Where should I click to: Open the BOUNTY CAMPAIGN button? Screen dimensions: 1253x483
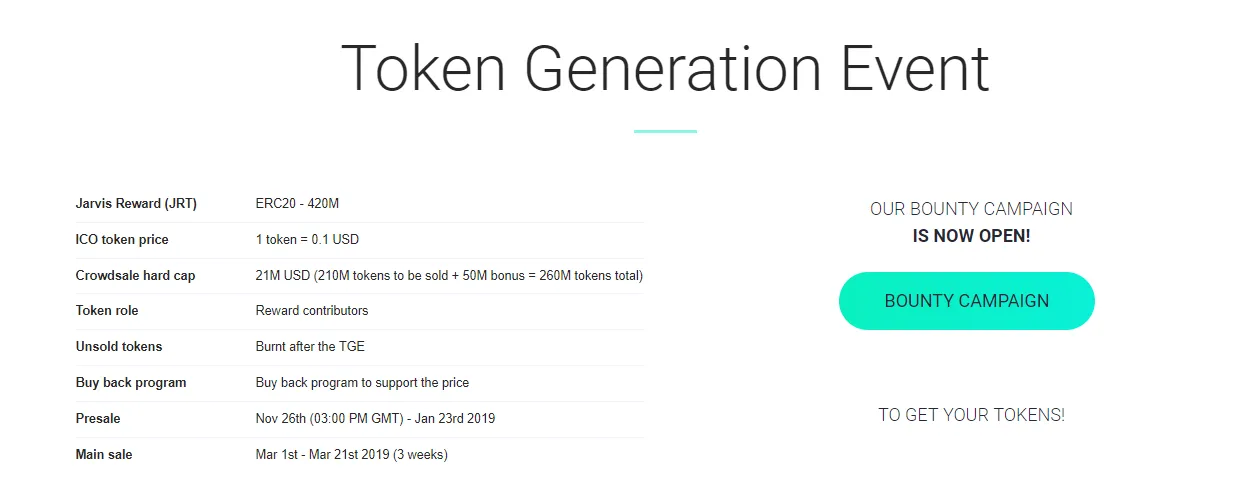(x=966, y=301)
